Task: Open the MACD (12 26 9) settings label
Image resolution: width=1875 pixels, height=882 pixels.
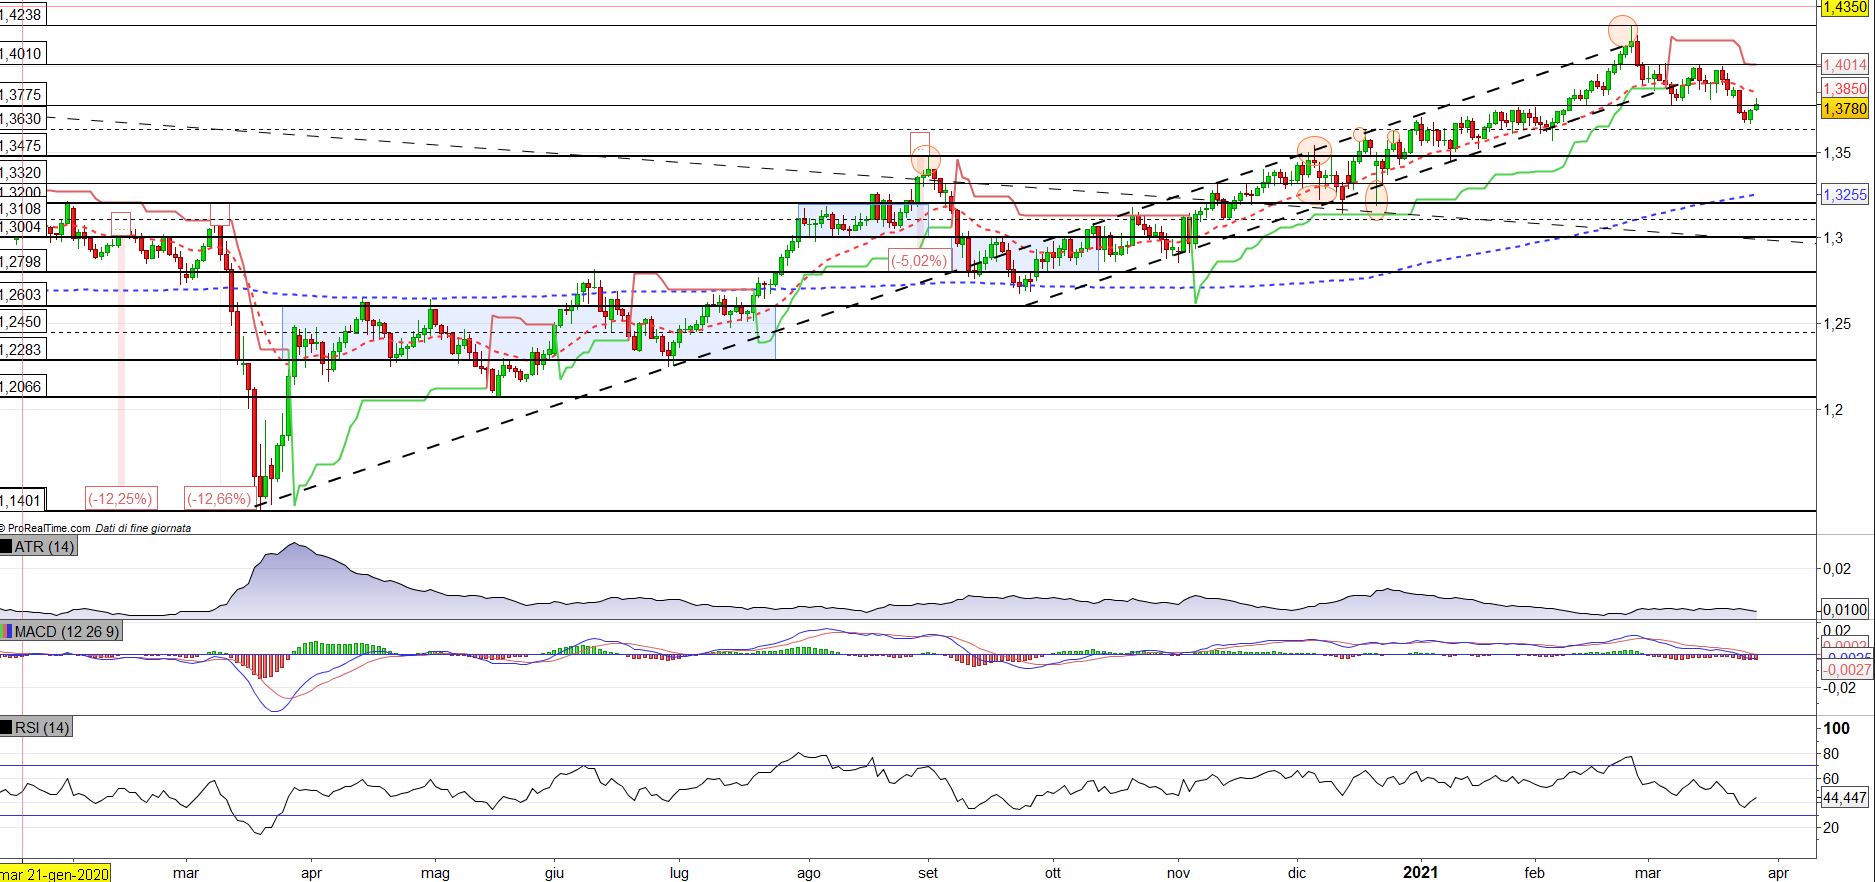Action: pyautogui.click(x=66, y=632)
